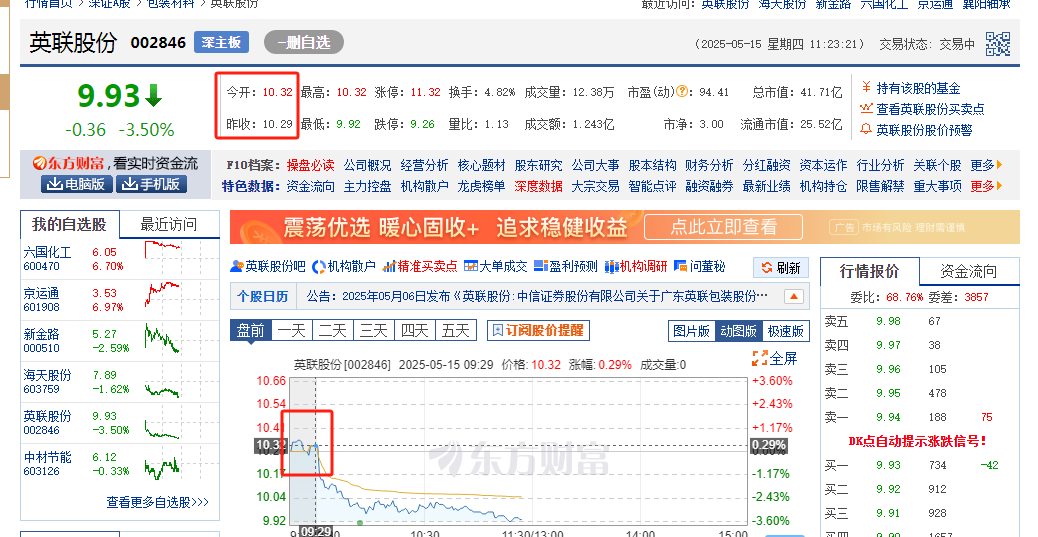The width and height of the screenshot is (1038, 537).
Task: Select 中材节能 in watchlist
Action: click(x=47, y=457)
